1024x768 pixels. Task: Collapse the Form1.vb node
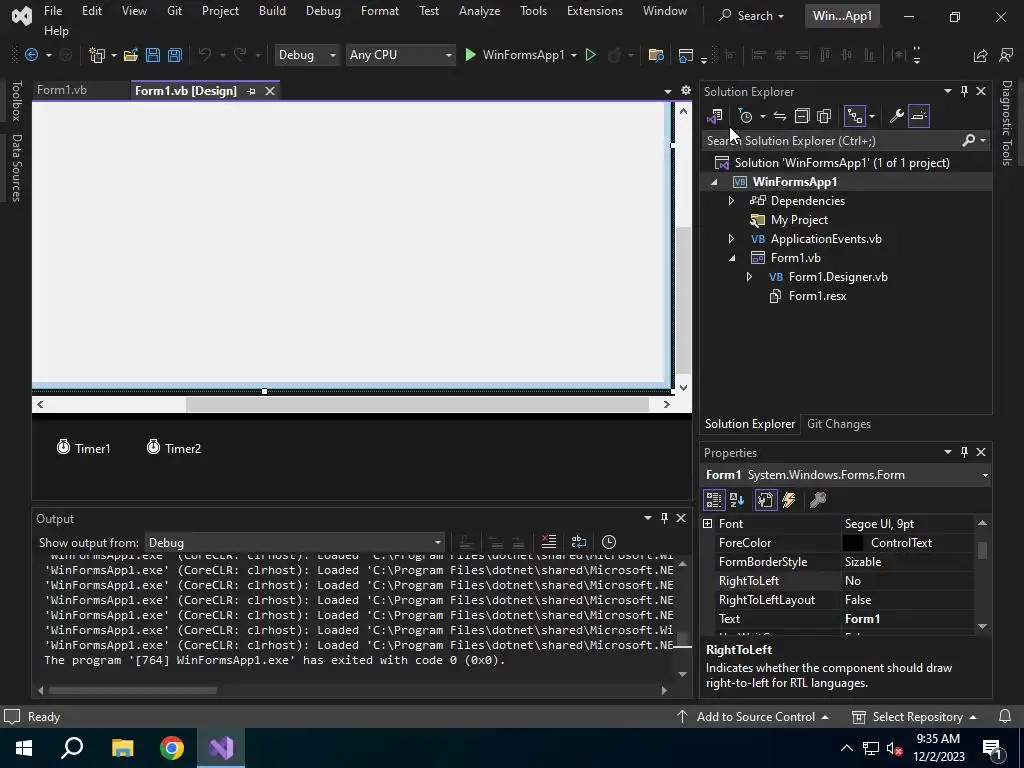(731, 258)
